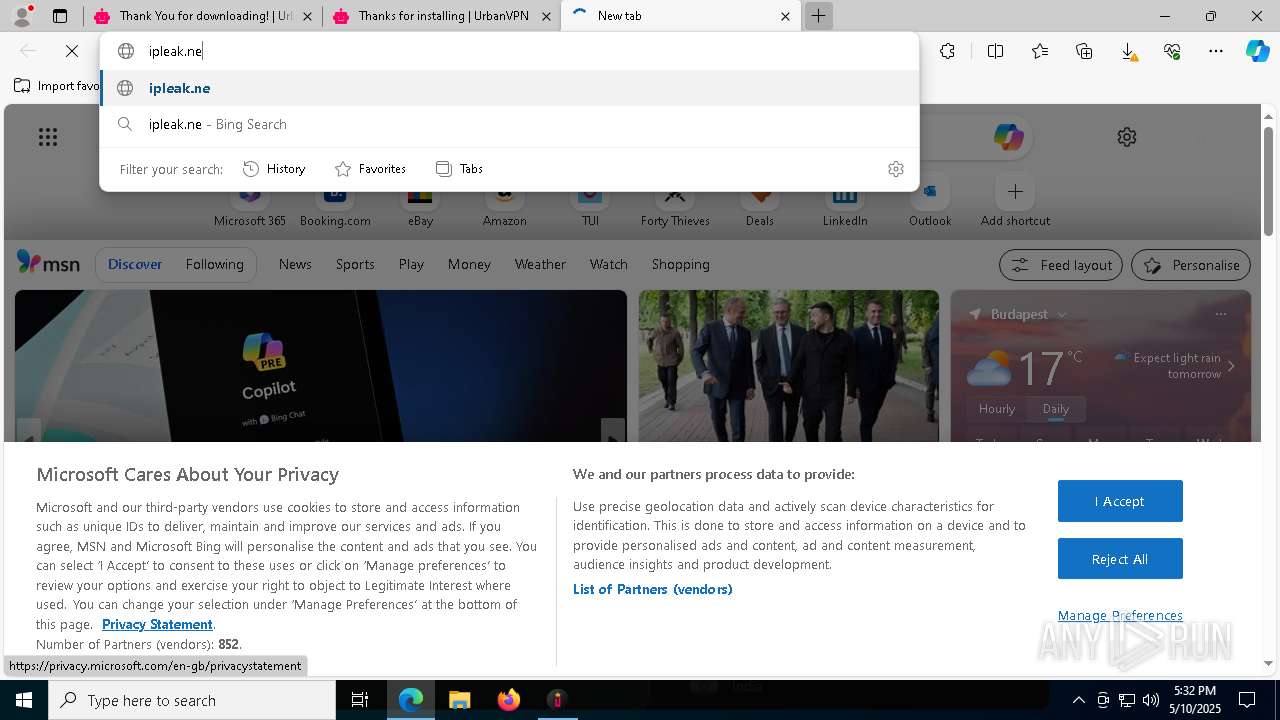
Task: Select Daily weather view
Action: pos(1056,409)
